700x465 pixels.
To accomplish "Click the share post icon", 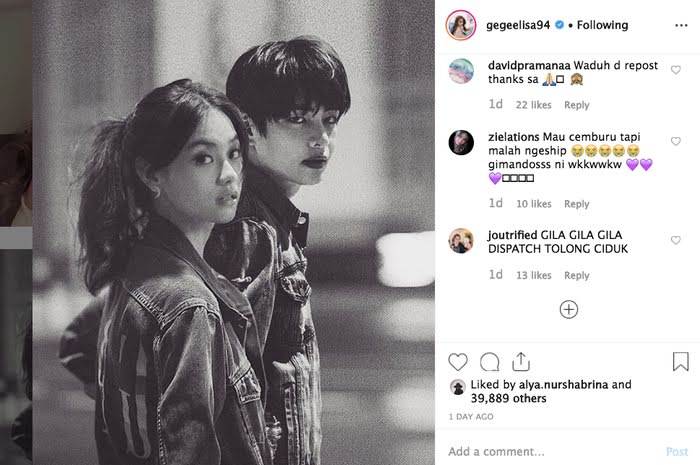I will pyautogui.click(x=521, y=361).
